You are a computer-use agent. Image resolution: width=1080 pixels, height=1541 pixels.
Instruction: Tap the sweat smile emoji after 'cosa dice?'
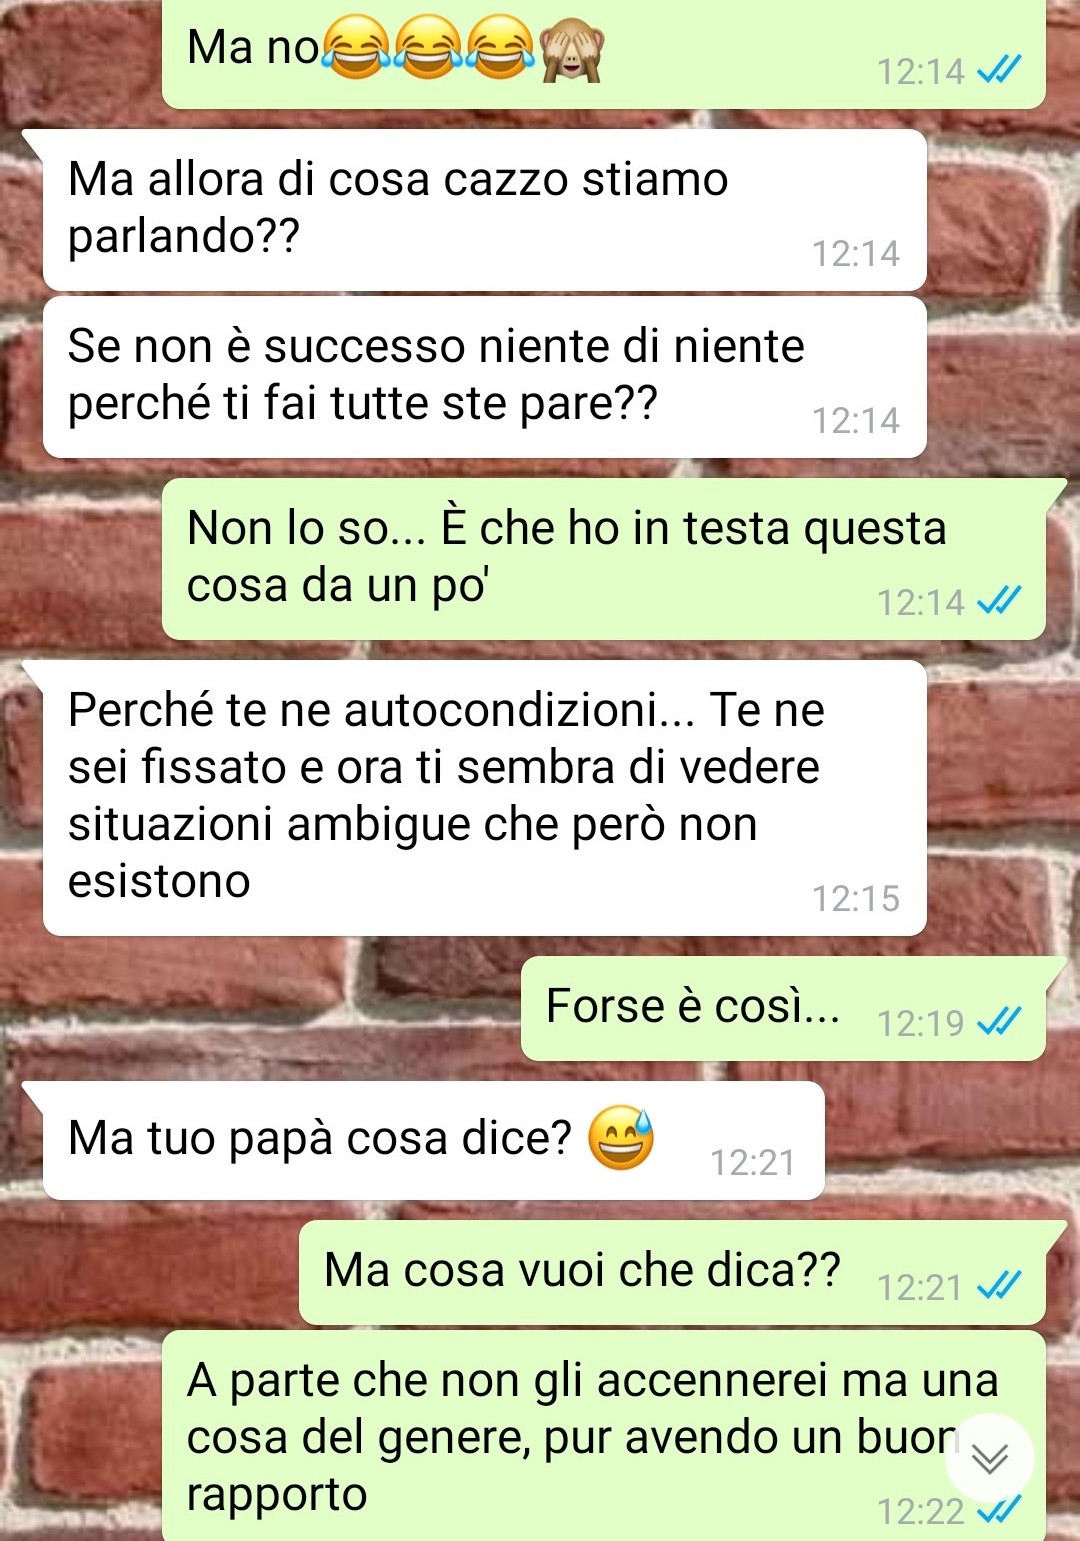tap(621, 1138)
